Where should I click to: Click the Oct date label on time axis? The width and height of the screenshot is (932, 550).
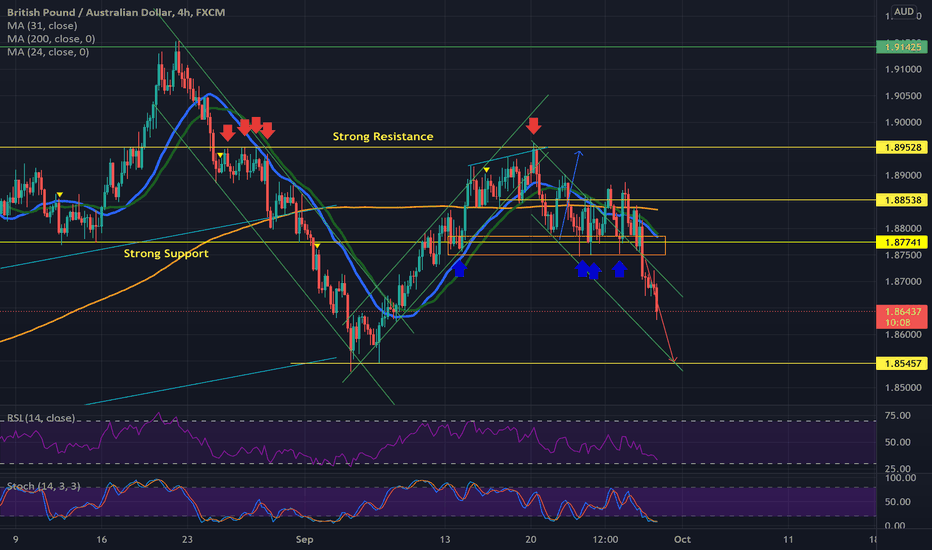(682, 539)
